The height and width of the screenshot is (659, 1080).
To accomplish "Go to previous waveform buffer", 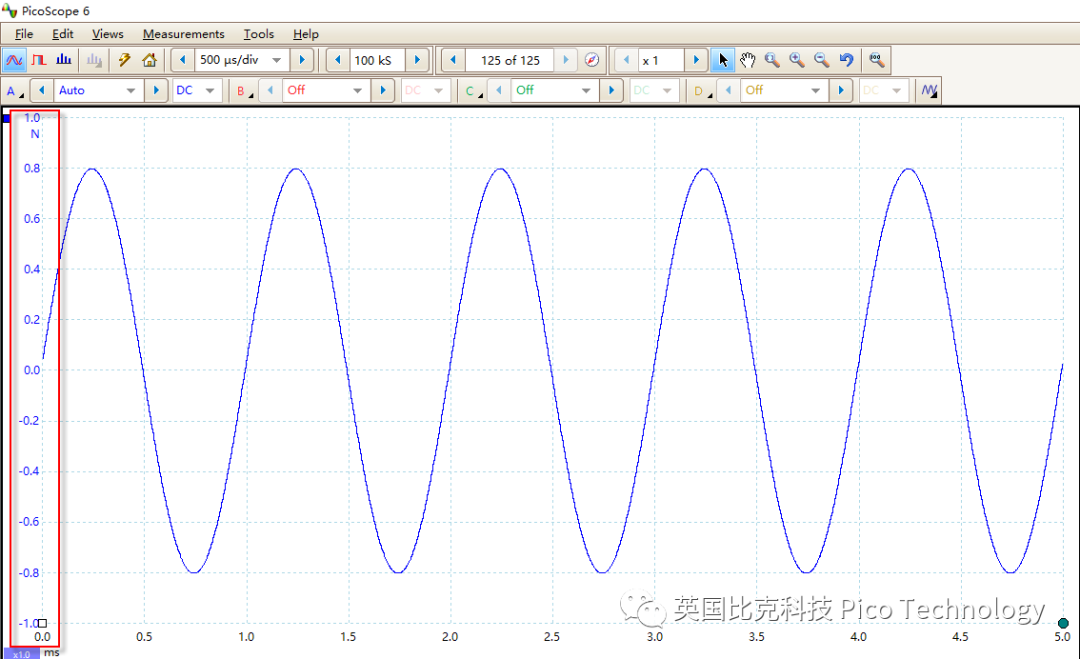I will pos(452,60).
